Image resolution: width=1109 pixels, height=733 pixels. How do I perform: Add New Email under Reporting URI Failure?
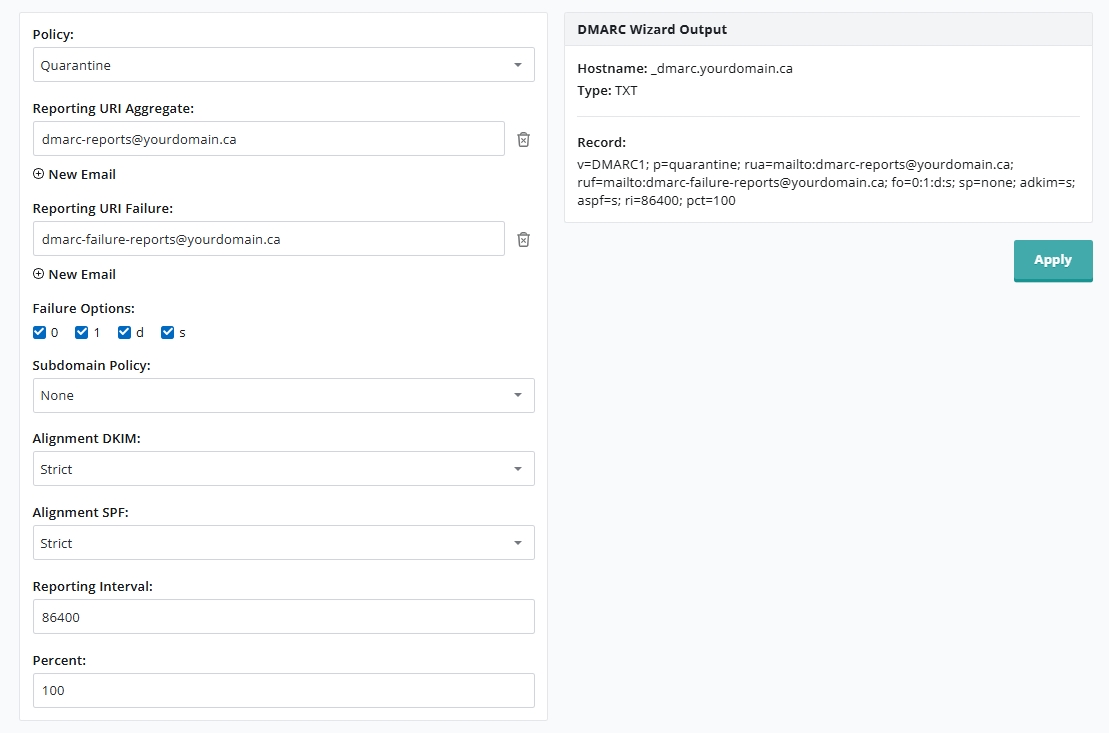pos(75,274)
